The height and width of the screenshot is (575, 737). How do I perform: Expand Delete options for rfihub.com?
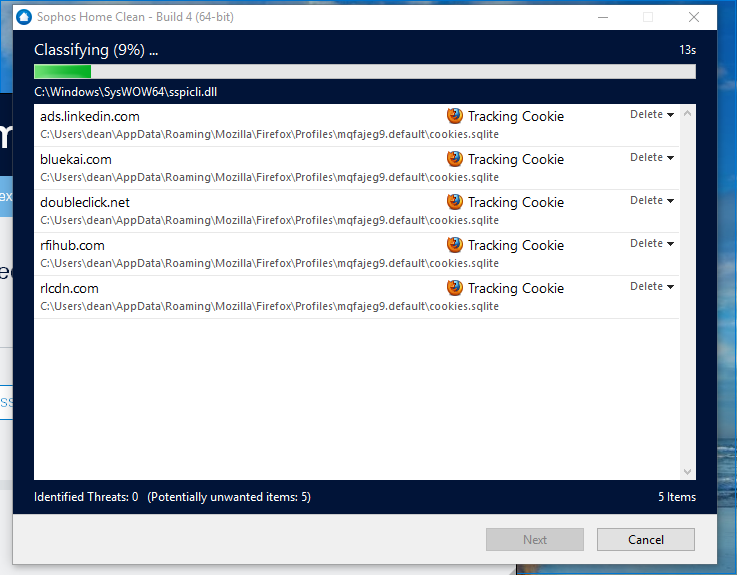click(x=652, y=244)
